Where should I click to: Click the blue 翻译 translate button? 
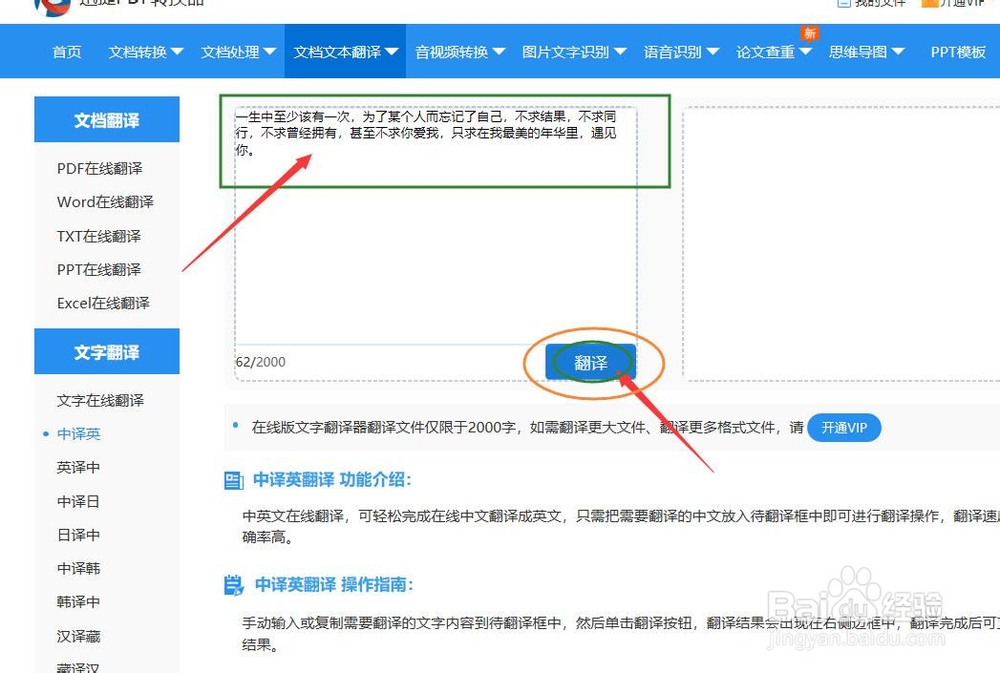click(x=591, y=362)
